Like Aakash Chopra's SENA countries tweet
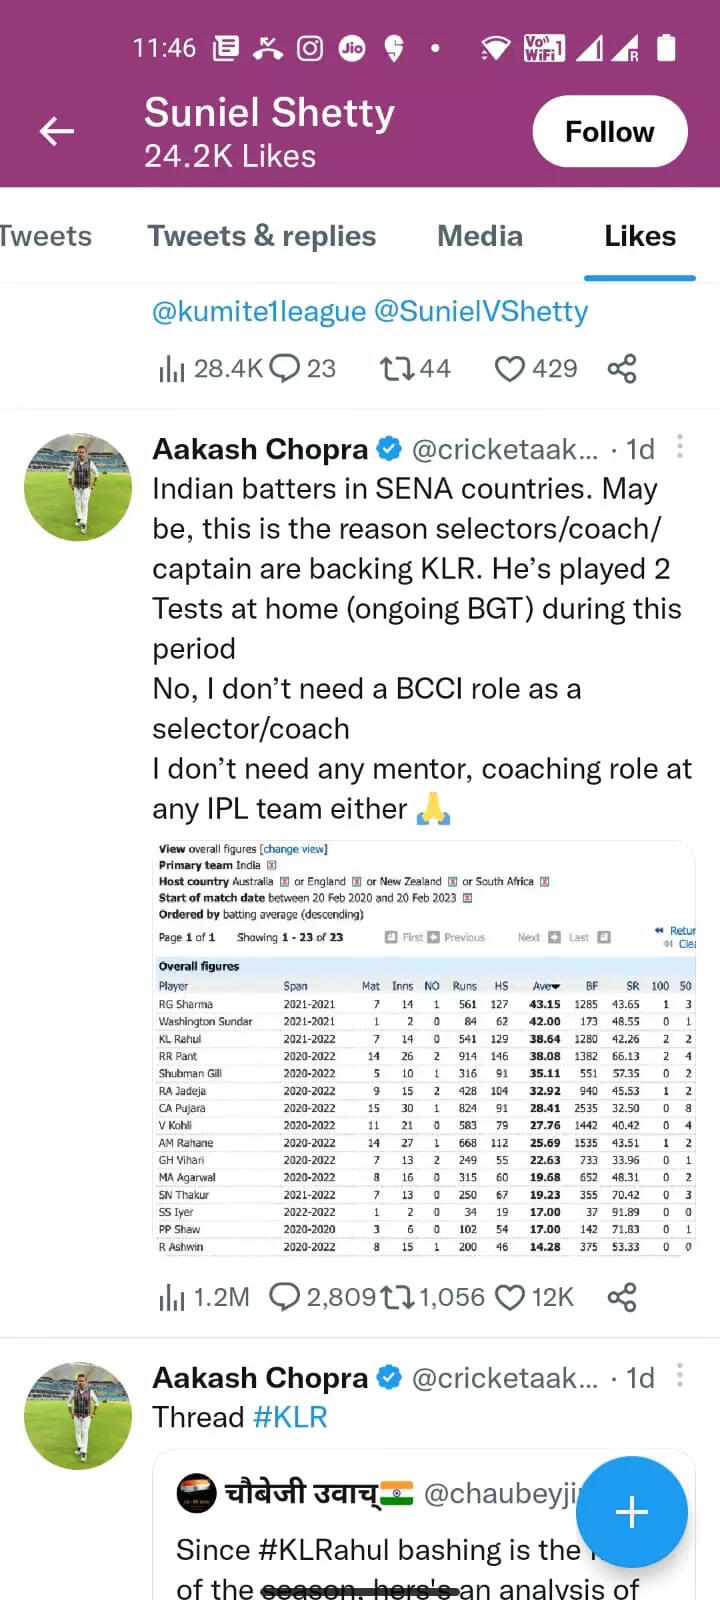The height and width of the screenshot is (1600, 720). (x=511, y=1296)
